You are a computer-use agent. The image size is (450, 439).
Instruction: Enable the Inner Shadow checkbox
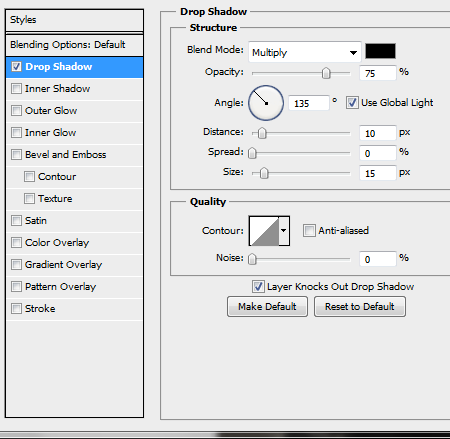click(x=16, y=89)
